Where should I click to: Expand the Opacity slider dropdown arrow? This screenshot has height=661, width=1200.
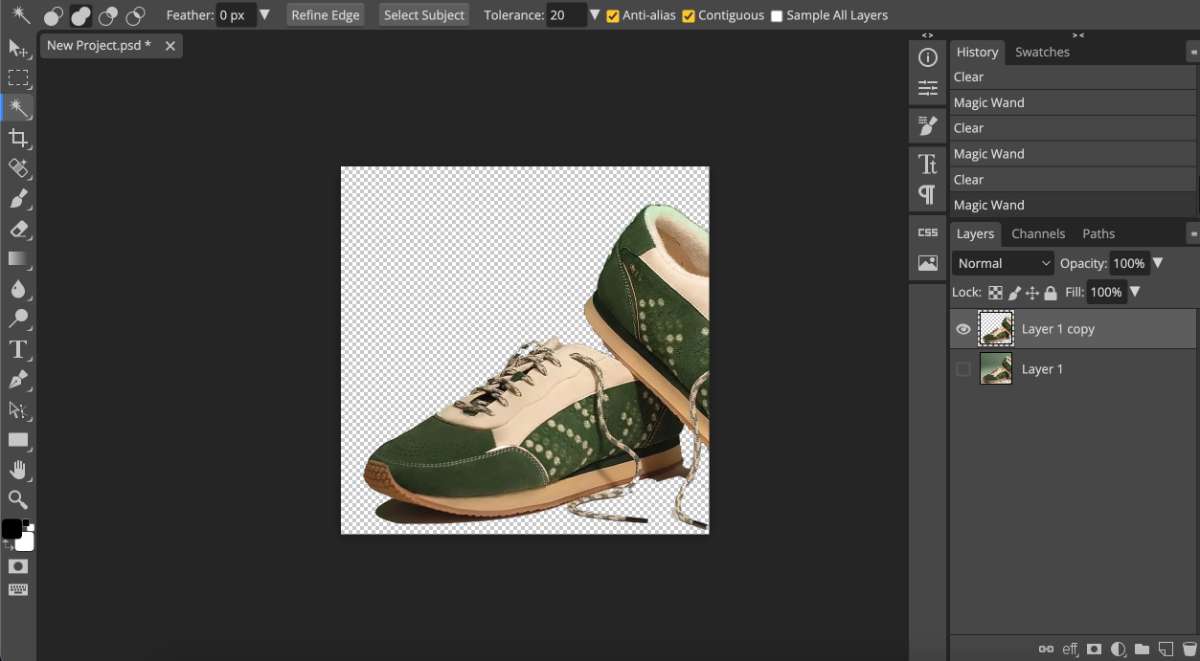click(1158, 263)
